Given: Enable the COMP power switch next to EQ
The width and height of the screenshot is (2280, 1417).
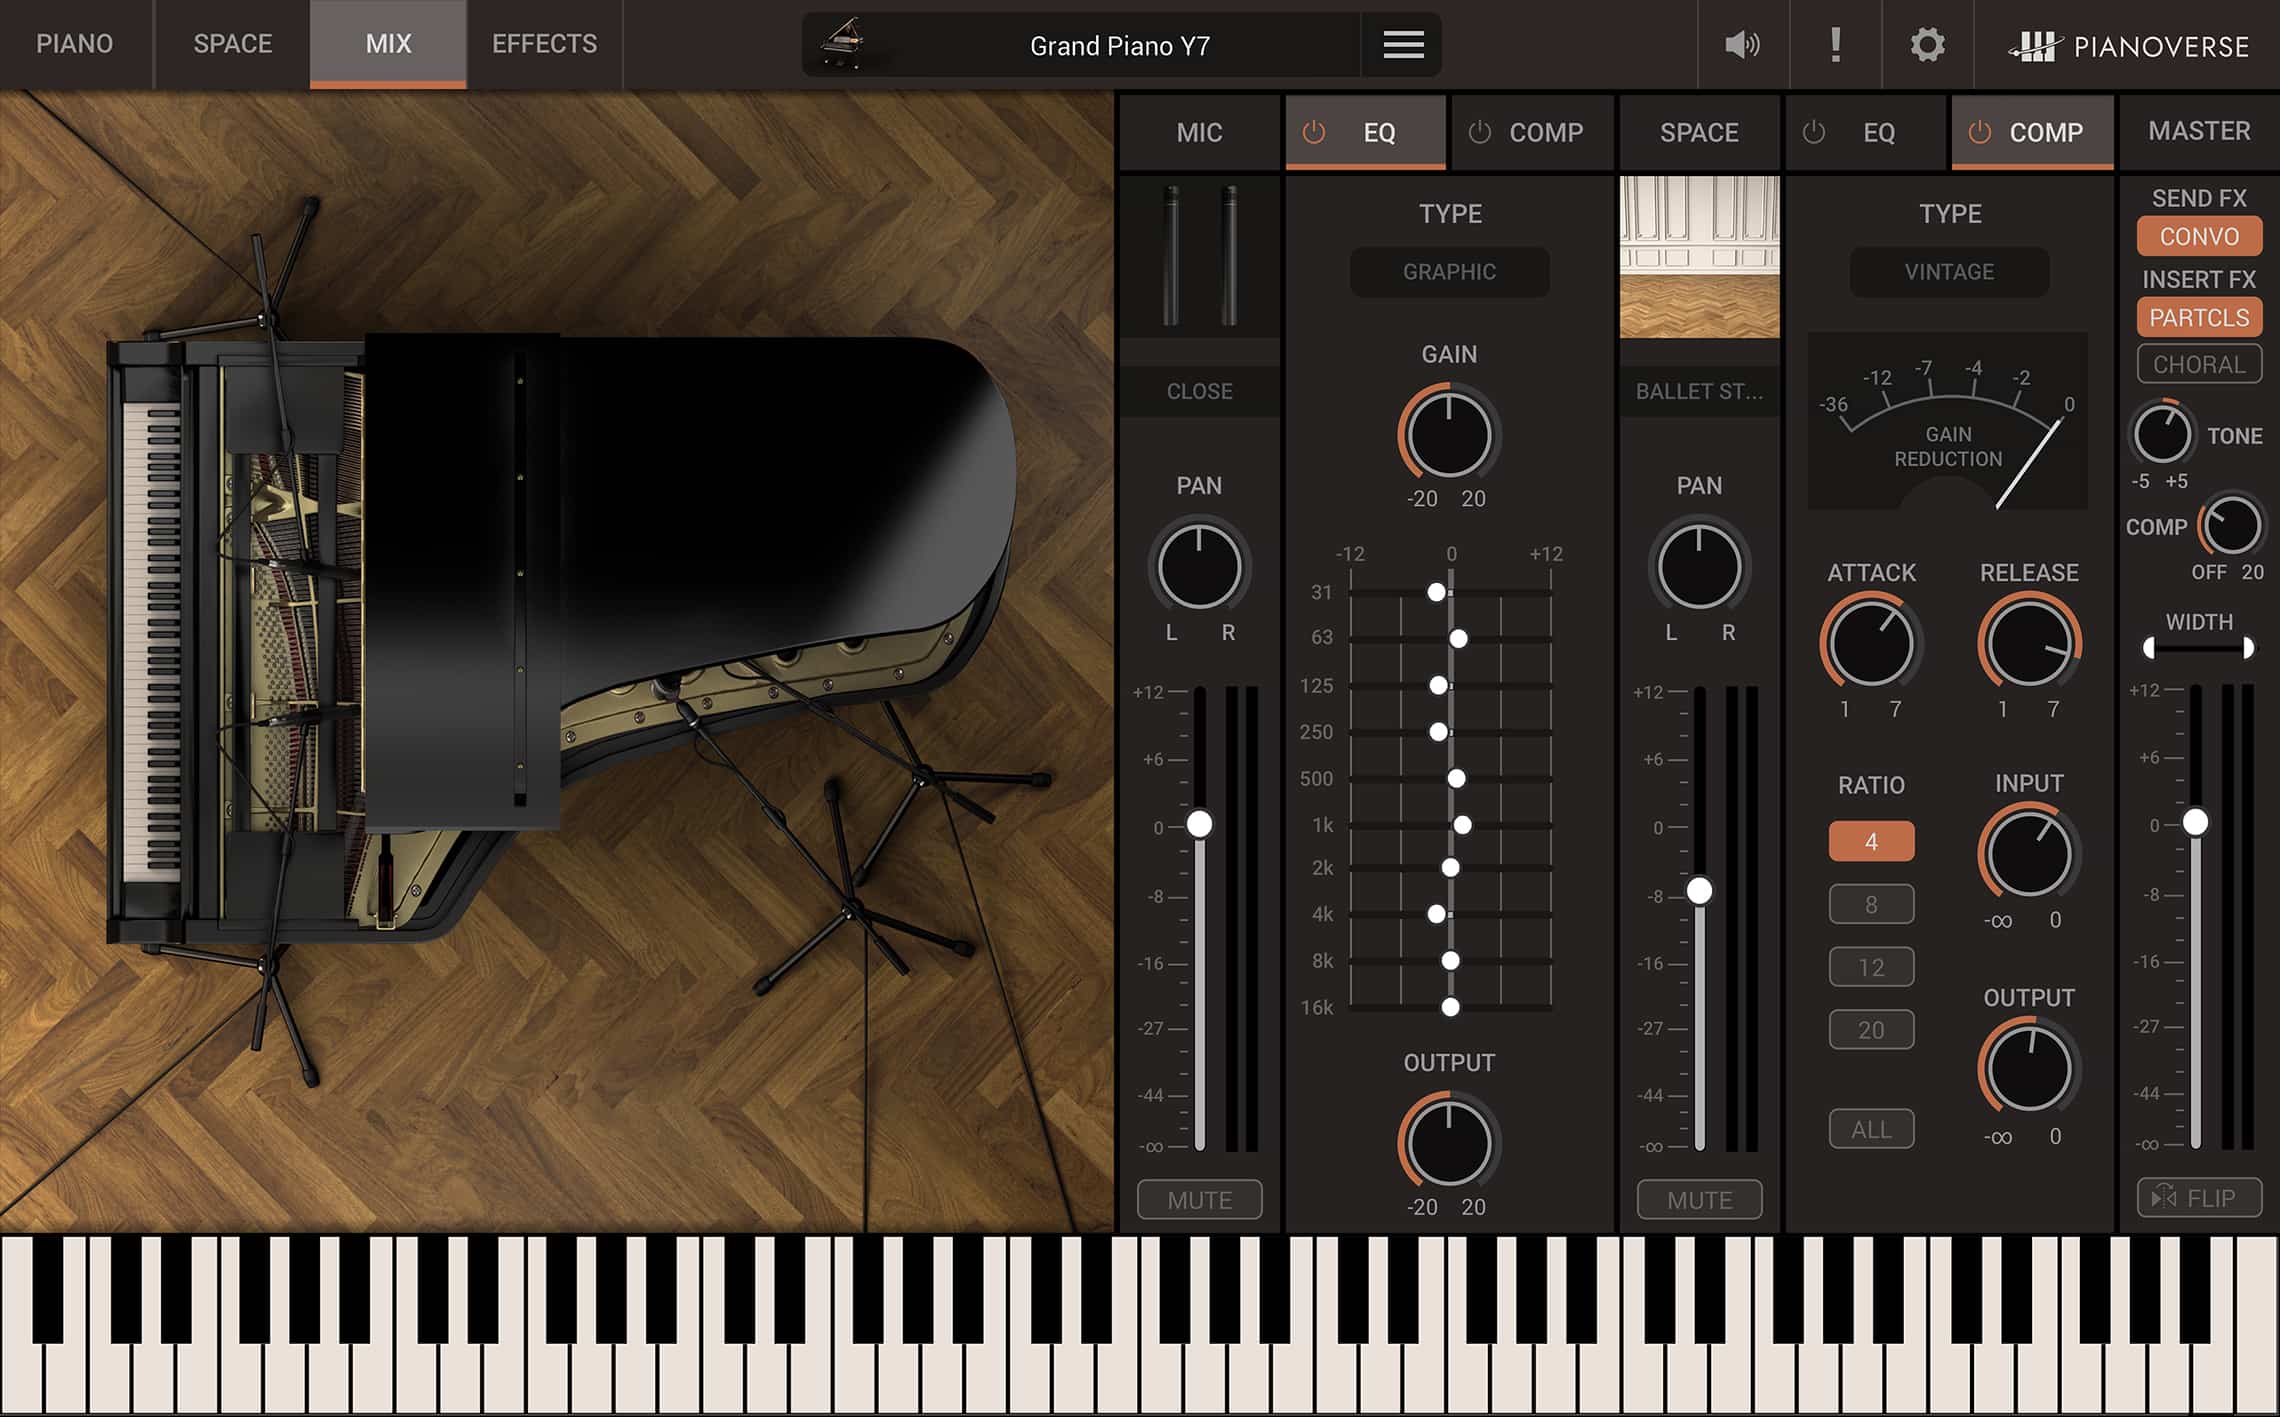Looking at the screenshot, I should coord(1479,132).
